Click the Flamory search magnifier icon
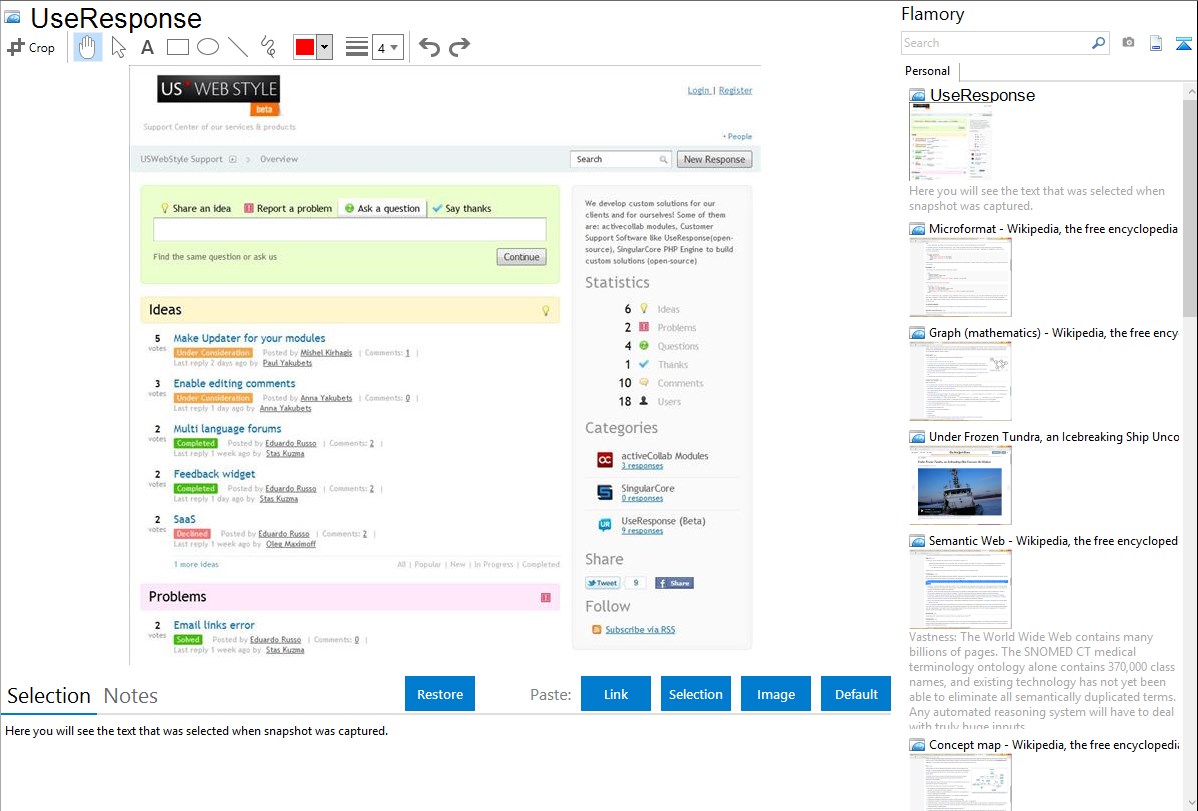This screenshot has width=1198, height=811. (x=1098, y=43)
